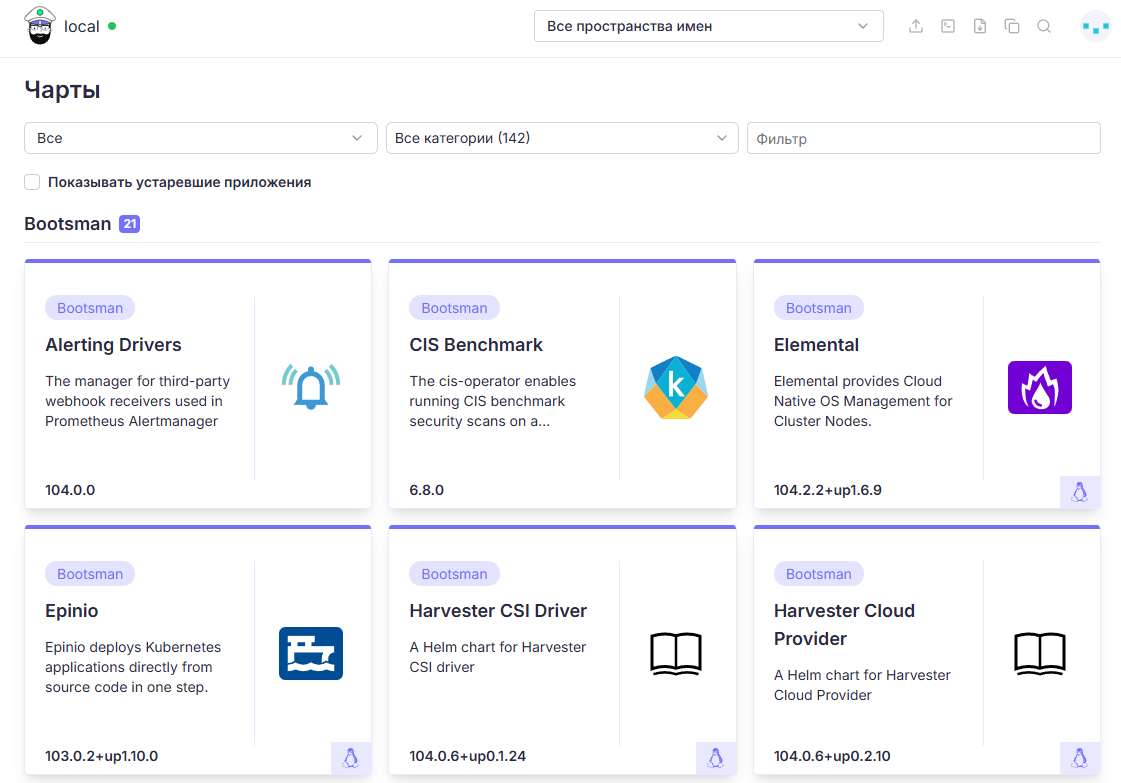Click the green cluster status dot

(112, 26)
